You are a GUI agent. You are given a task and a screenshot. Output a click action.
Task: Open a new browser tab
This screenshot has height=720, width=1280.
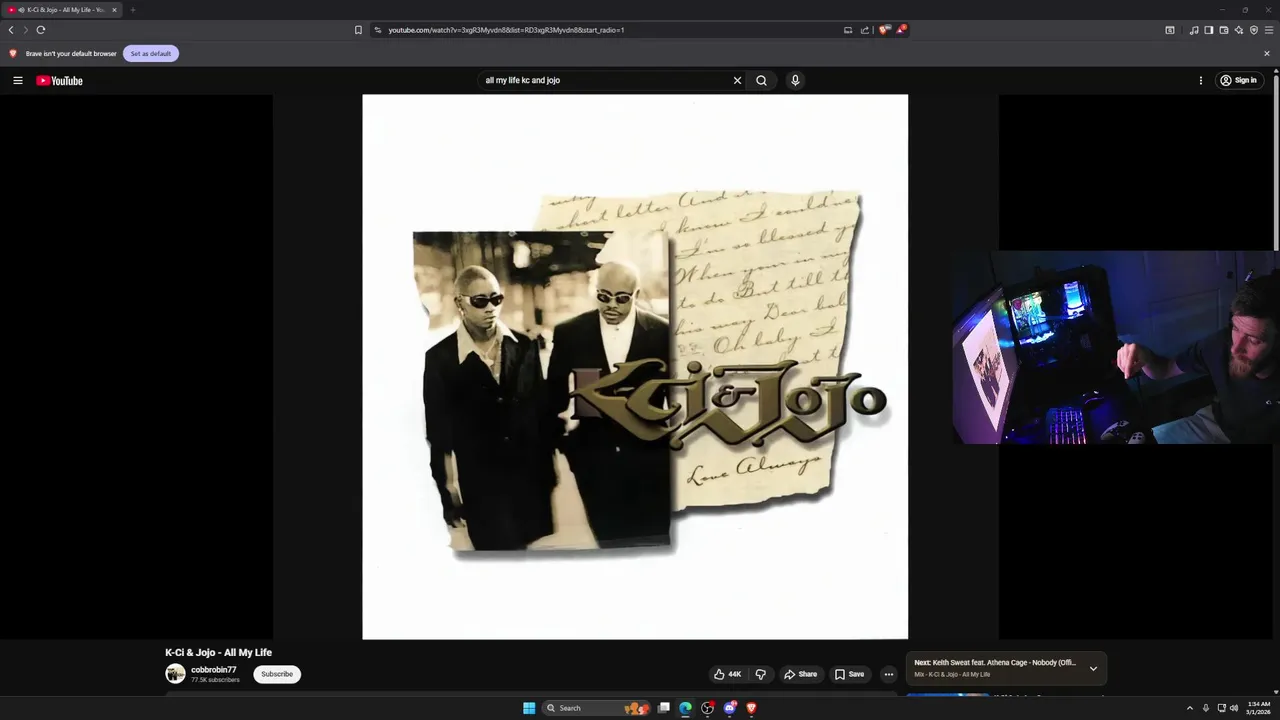[132, 10]
